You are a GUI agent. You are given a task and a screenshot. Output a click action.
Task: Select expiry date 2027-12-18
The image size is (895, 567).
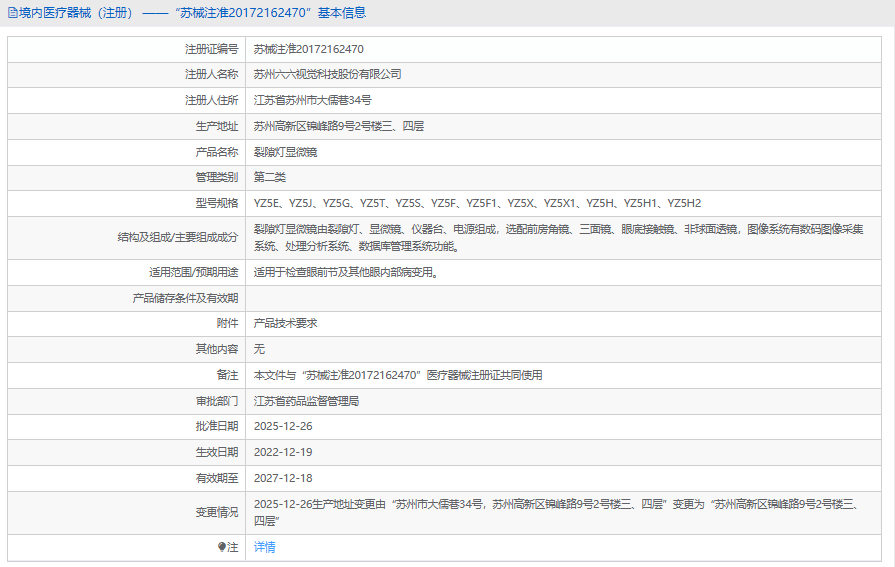(x=283, y=478)
